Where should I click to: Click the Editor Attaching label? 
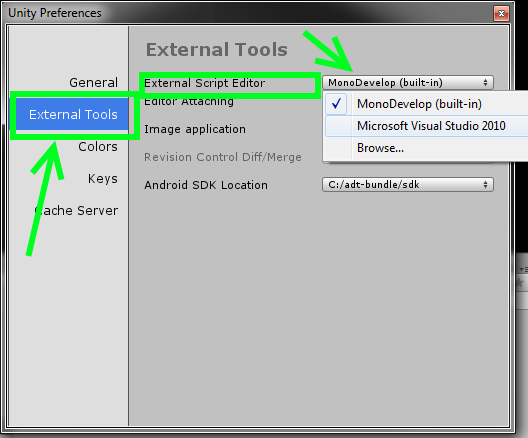pos(189,101)
